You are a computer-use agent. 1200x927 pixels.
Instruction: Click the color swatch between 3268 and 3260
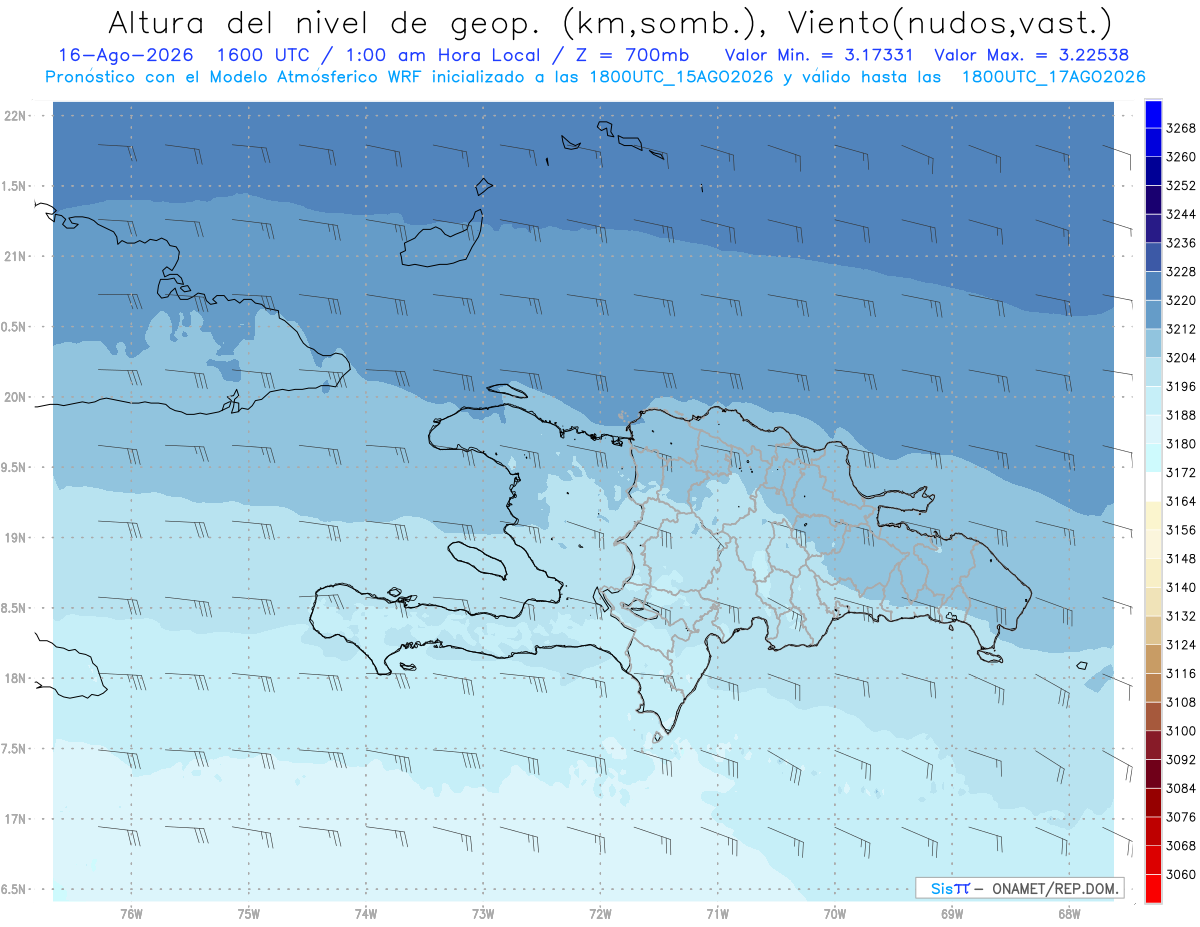coord(1153,143)
